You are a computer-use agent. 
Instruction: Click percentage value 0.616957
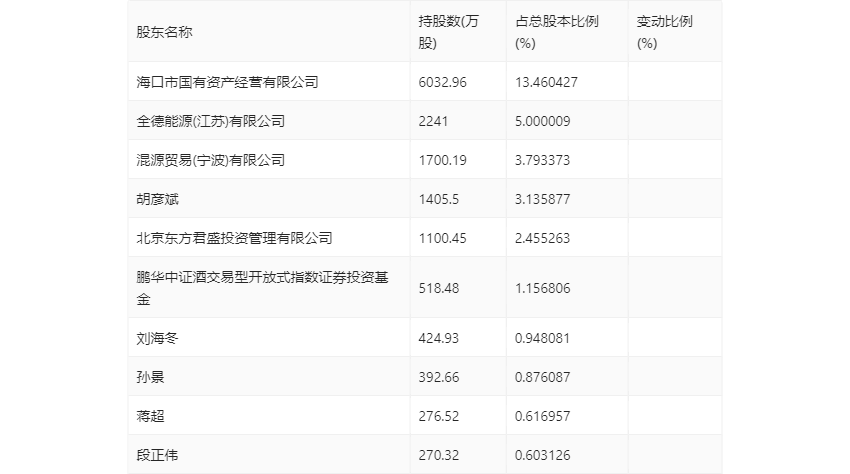[x=543, y=416]
